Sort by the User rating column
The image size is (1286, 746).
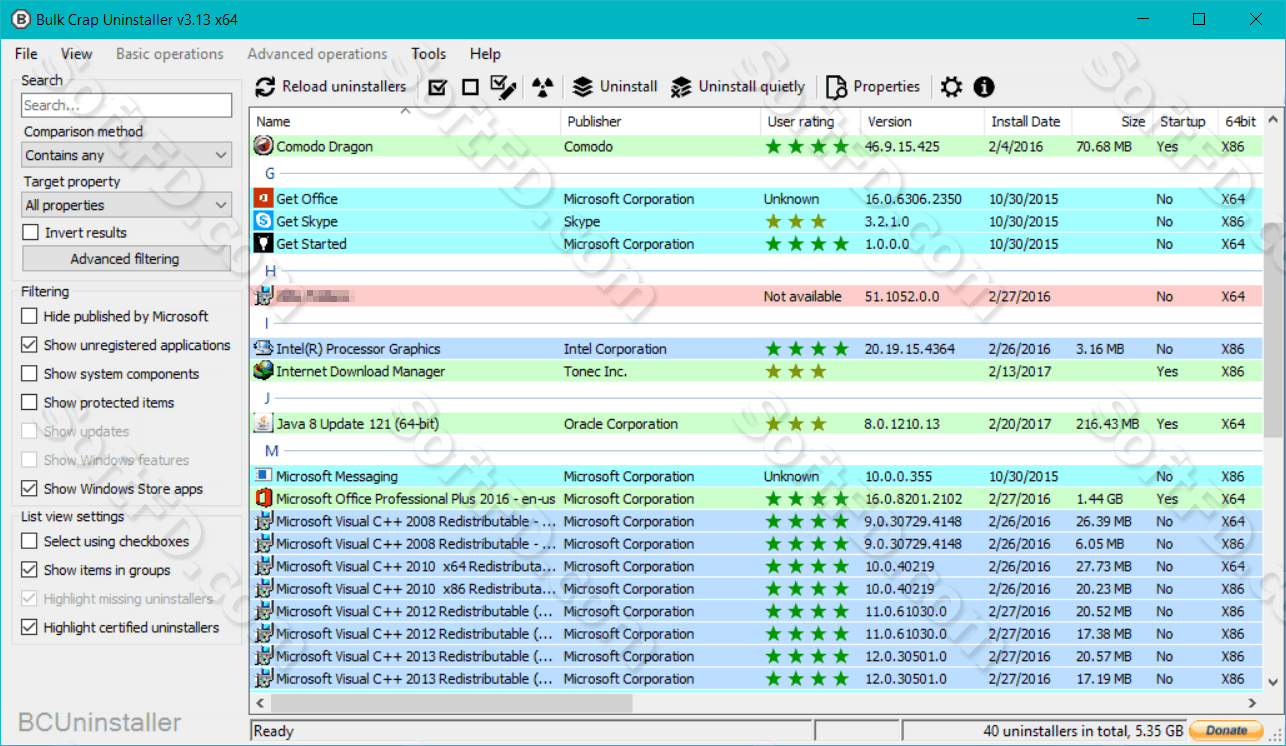coord(810,121)
